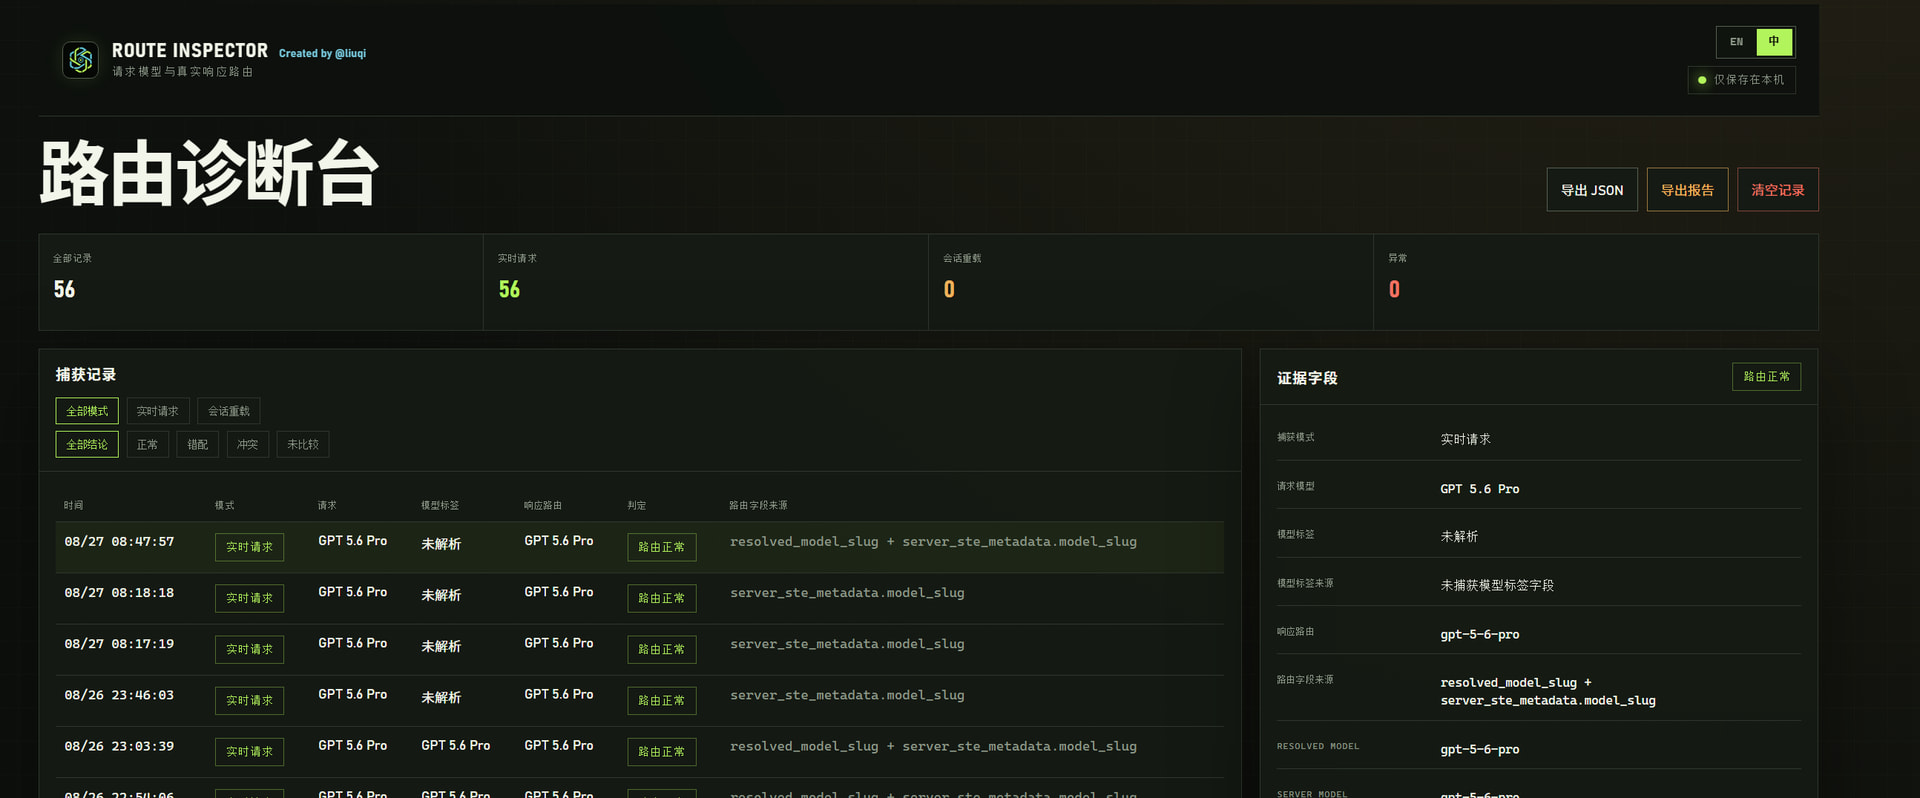Select the 全部模式 filter tab
1920x798 pixels.
coord(87,411)
